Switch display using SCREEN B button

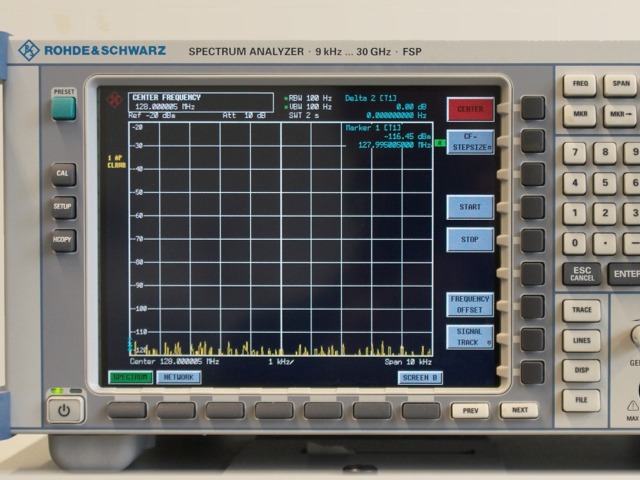click(x=419, y=378)
